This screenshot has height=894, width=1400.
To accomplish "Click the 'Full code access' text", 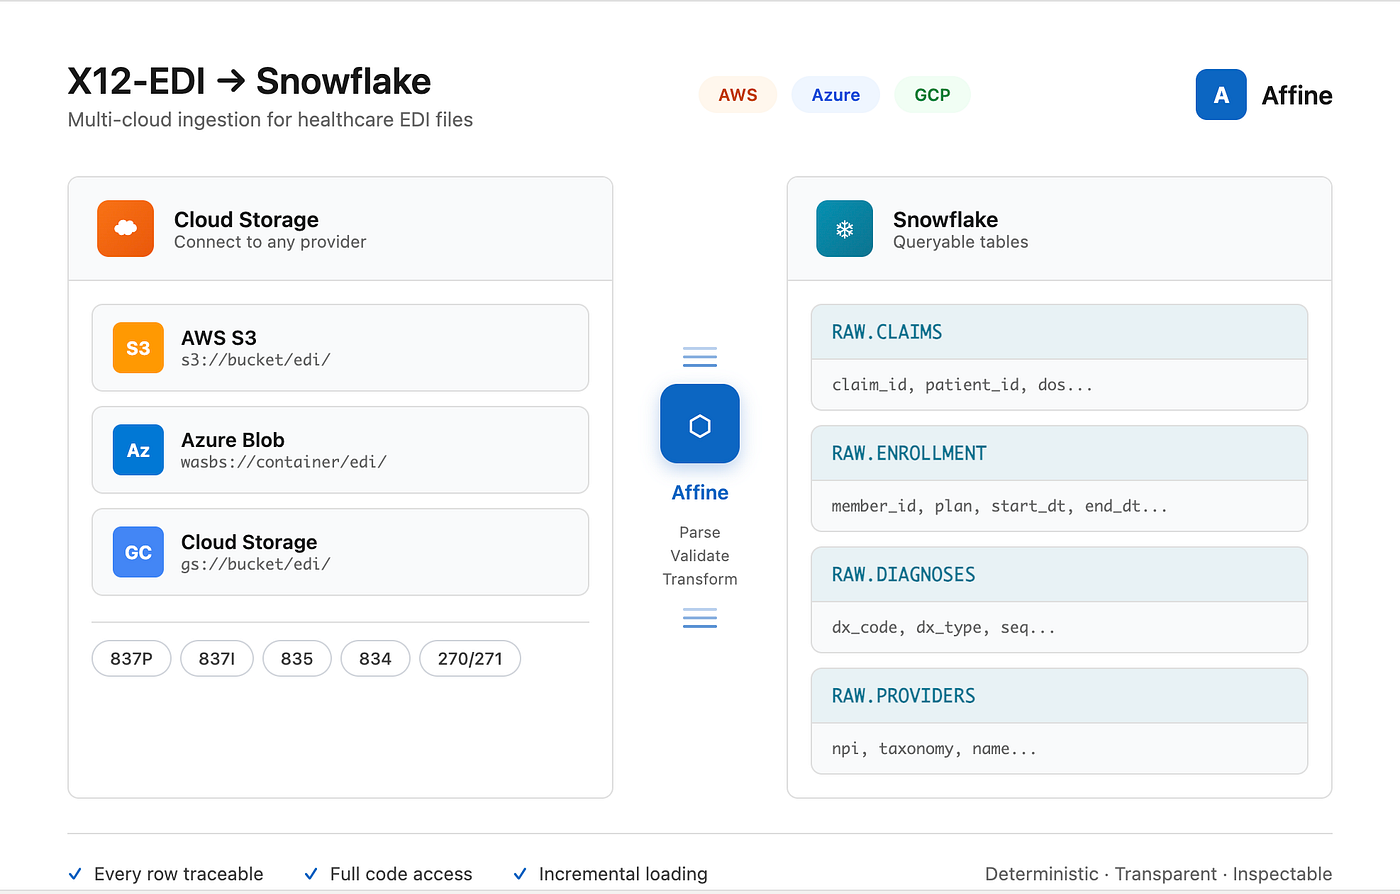I will pos(401,874).
